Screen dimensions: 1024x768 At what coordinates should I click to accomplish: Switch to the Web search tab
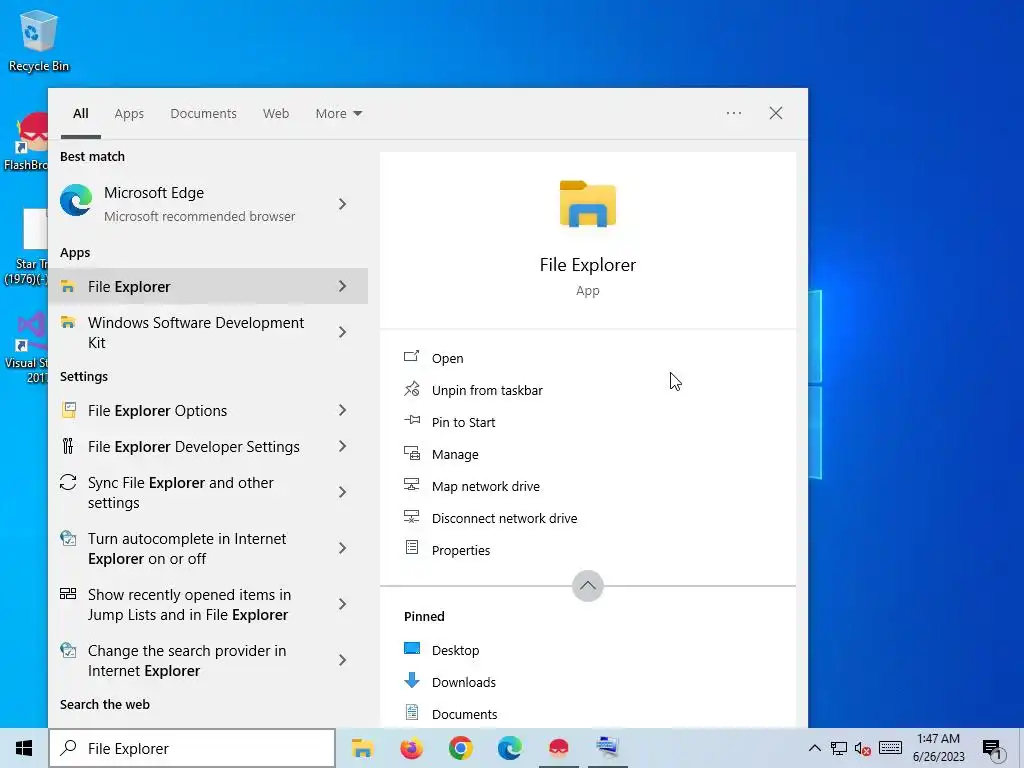(x=276, y=114)
